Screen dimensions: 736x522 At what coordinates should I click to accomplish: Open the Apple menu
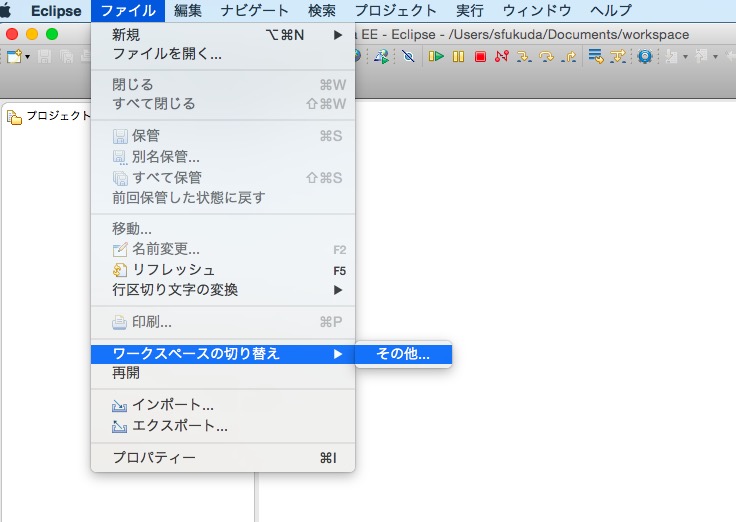(x=7, y=10)
